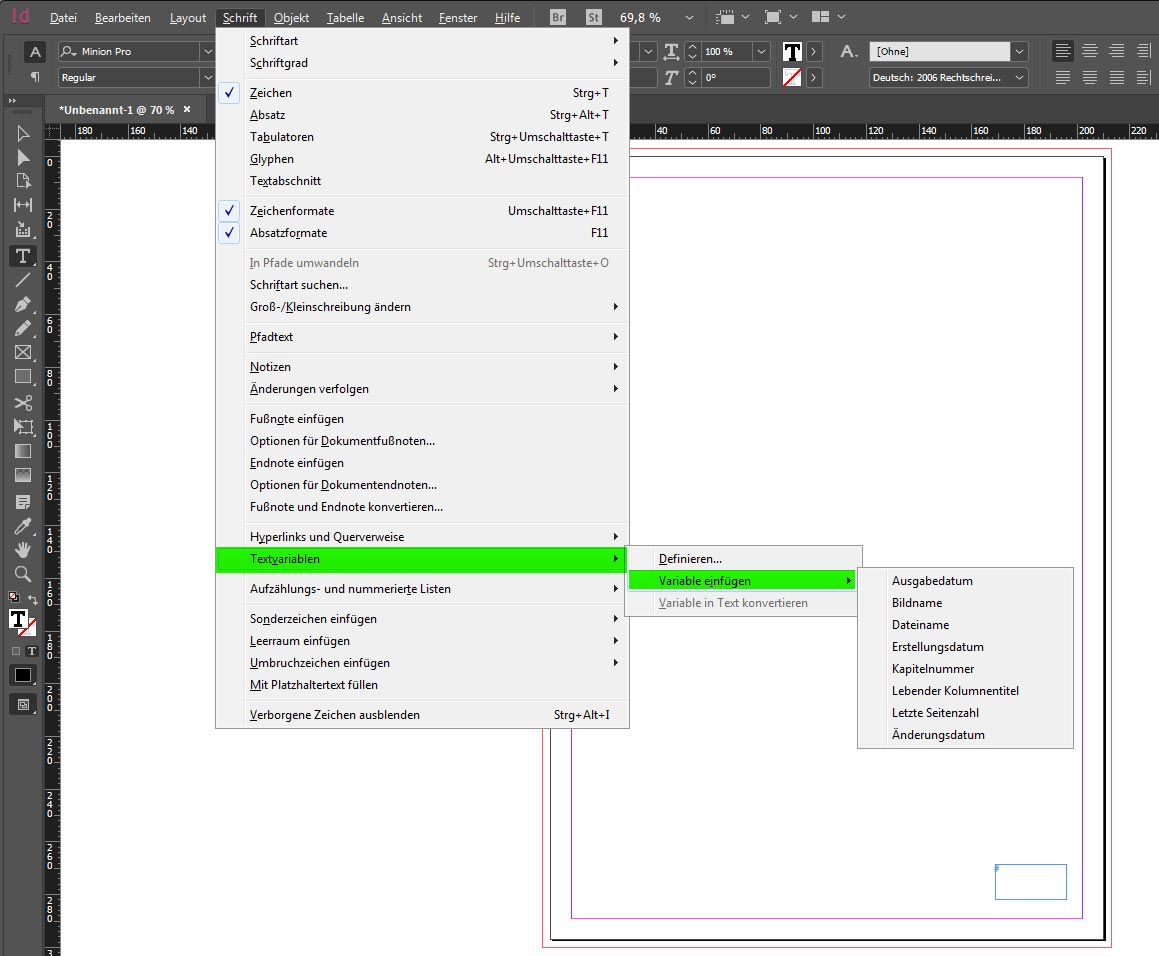The height and width of the screenshot is (956, 1159).
Task: Close the Unbenannt-1 document tab
Action: (x=187, y=109)
